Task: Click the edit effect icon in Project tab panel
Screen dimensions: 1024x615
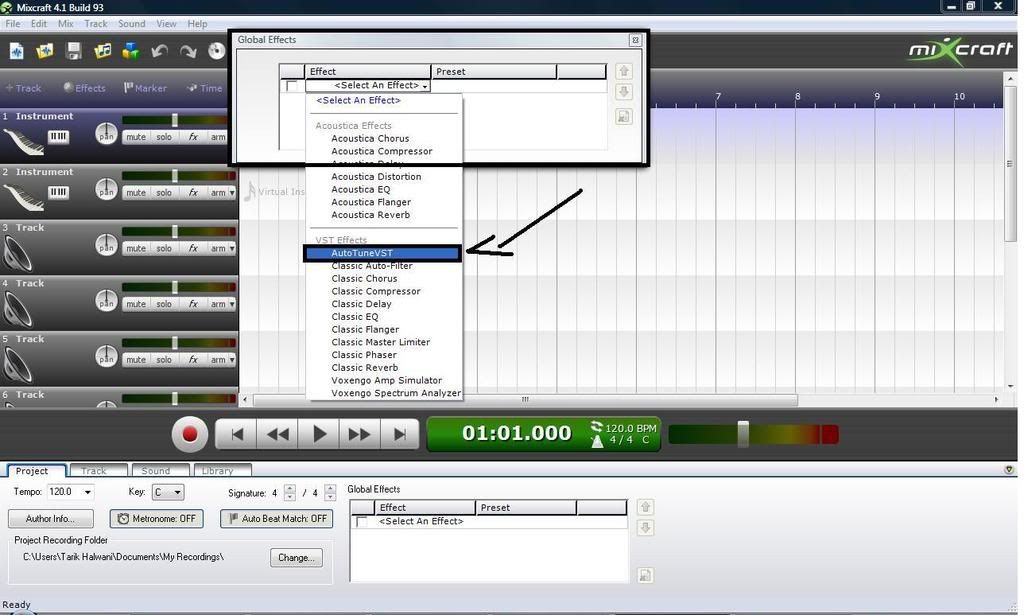Action: 645,575
